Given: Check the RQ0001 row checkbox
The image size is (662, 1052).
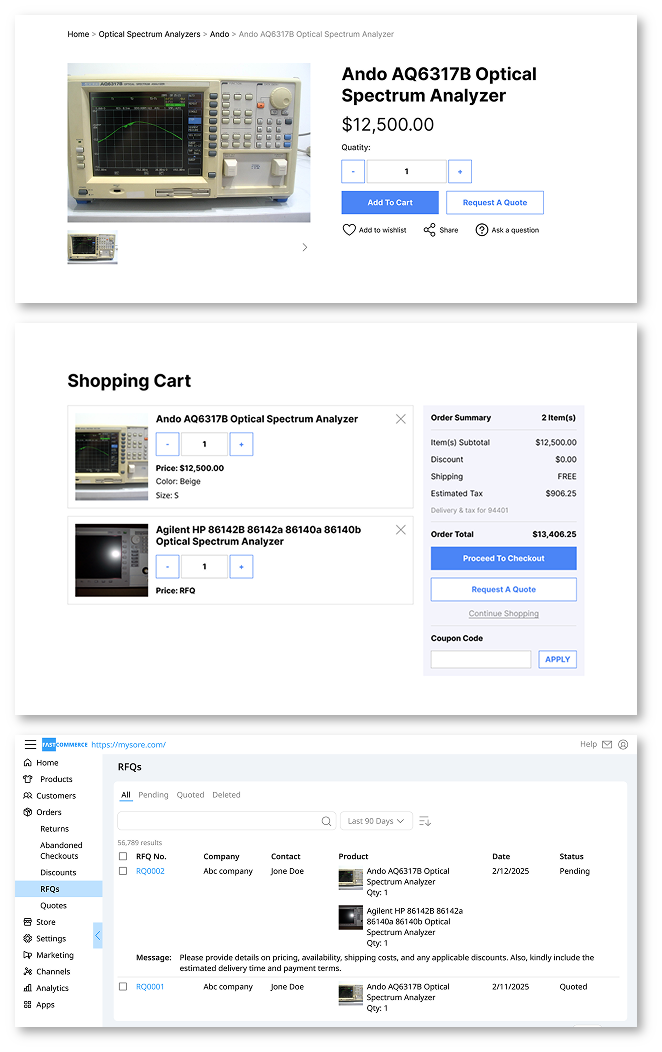Looking at the screenshot, I should (x=123, y=987).
